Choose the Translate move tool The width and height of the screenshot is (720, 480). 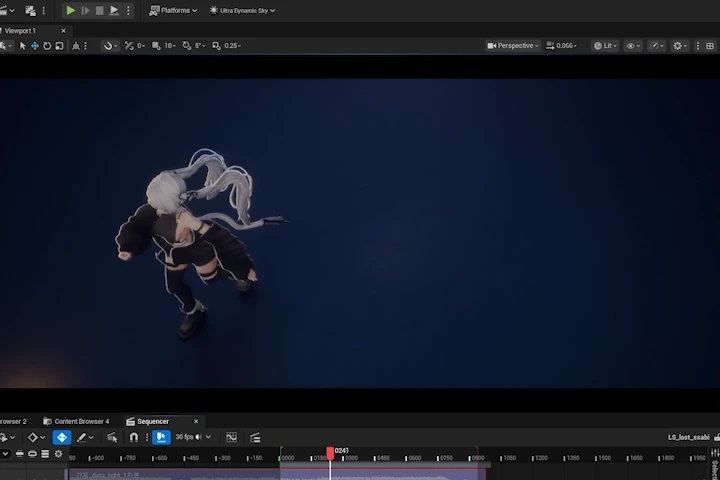(35, 46)
